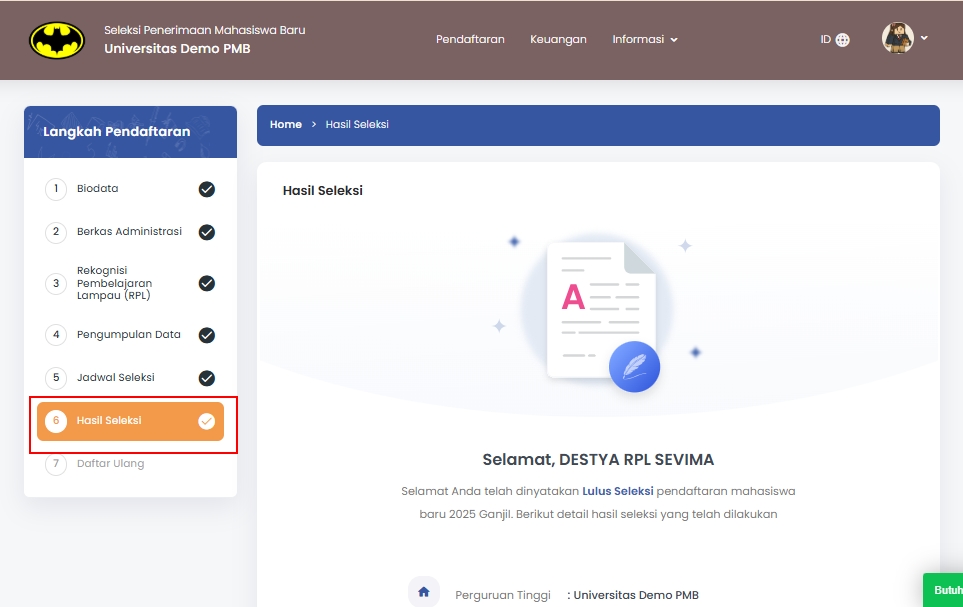Click step number 4 circle icon
The image size is (963, 607).
56,335
